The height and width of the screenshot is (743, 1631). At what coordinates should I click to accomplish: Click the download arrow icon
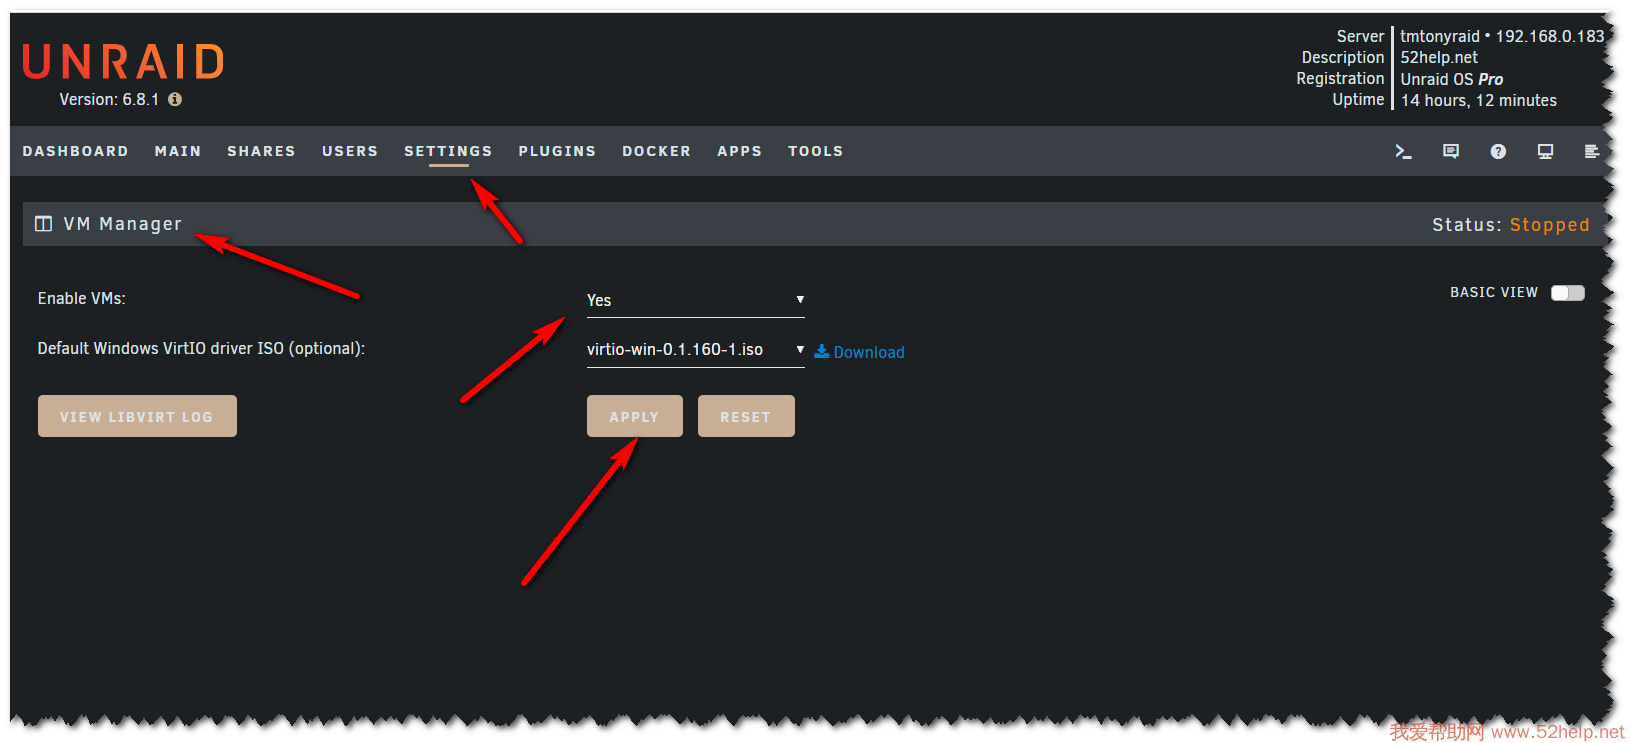click(x=821, y=351)
